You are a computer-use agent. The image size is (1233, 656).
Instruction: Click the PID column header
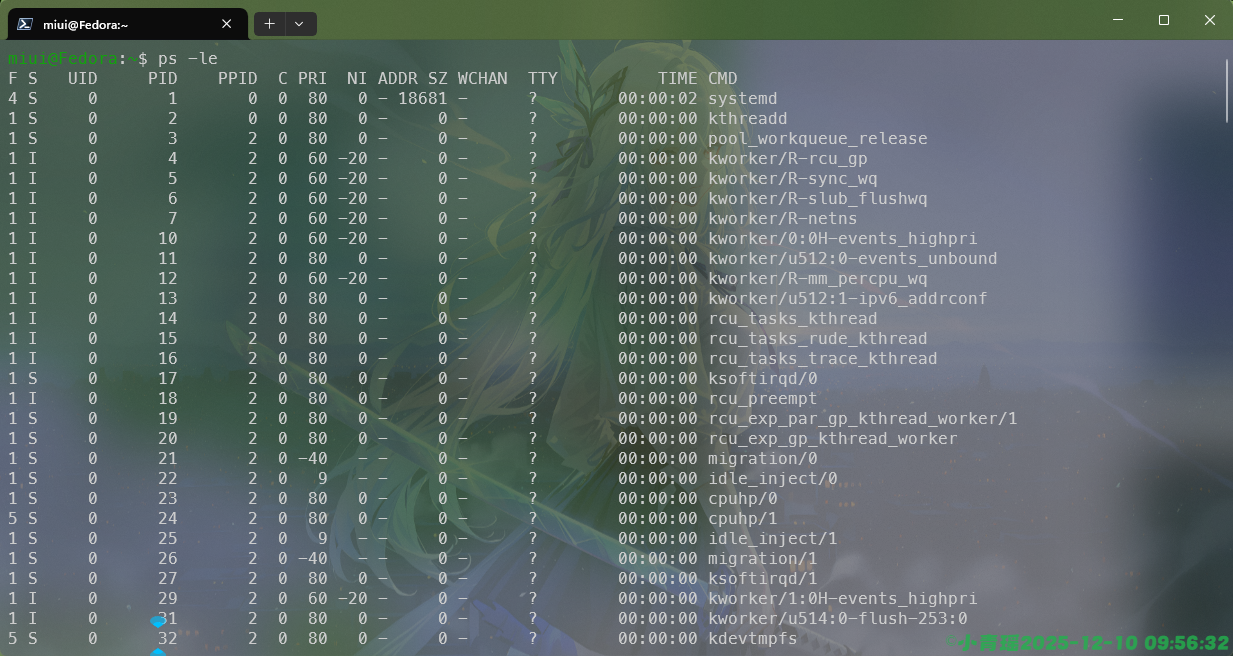pos(162,78)
